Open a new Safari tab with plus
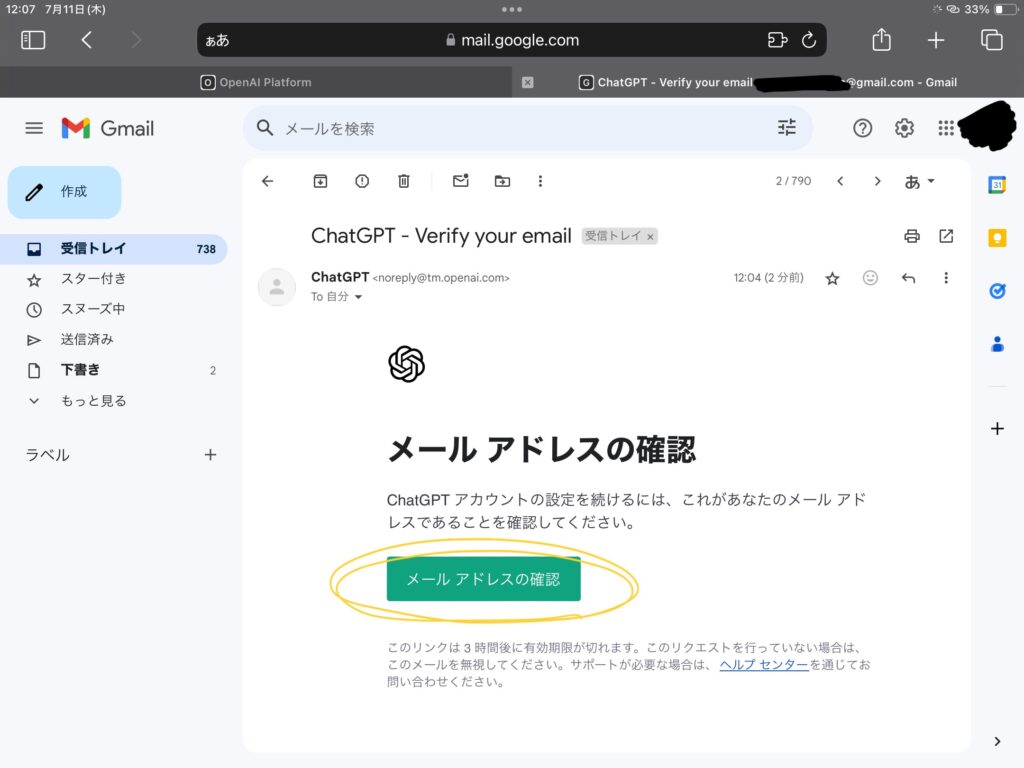Viewport: 1024px width, 768px height. [x=936, y=40]
